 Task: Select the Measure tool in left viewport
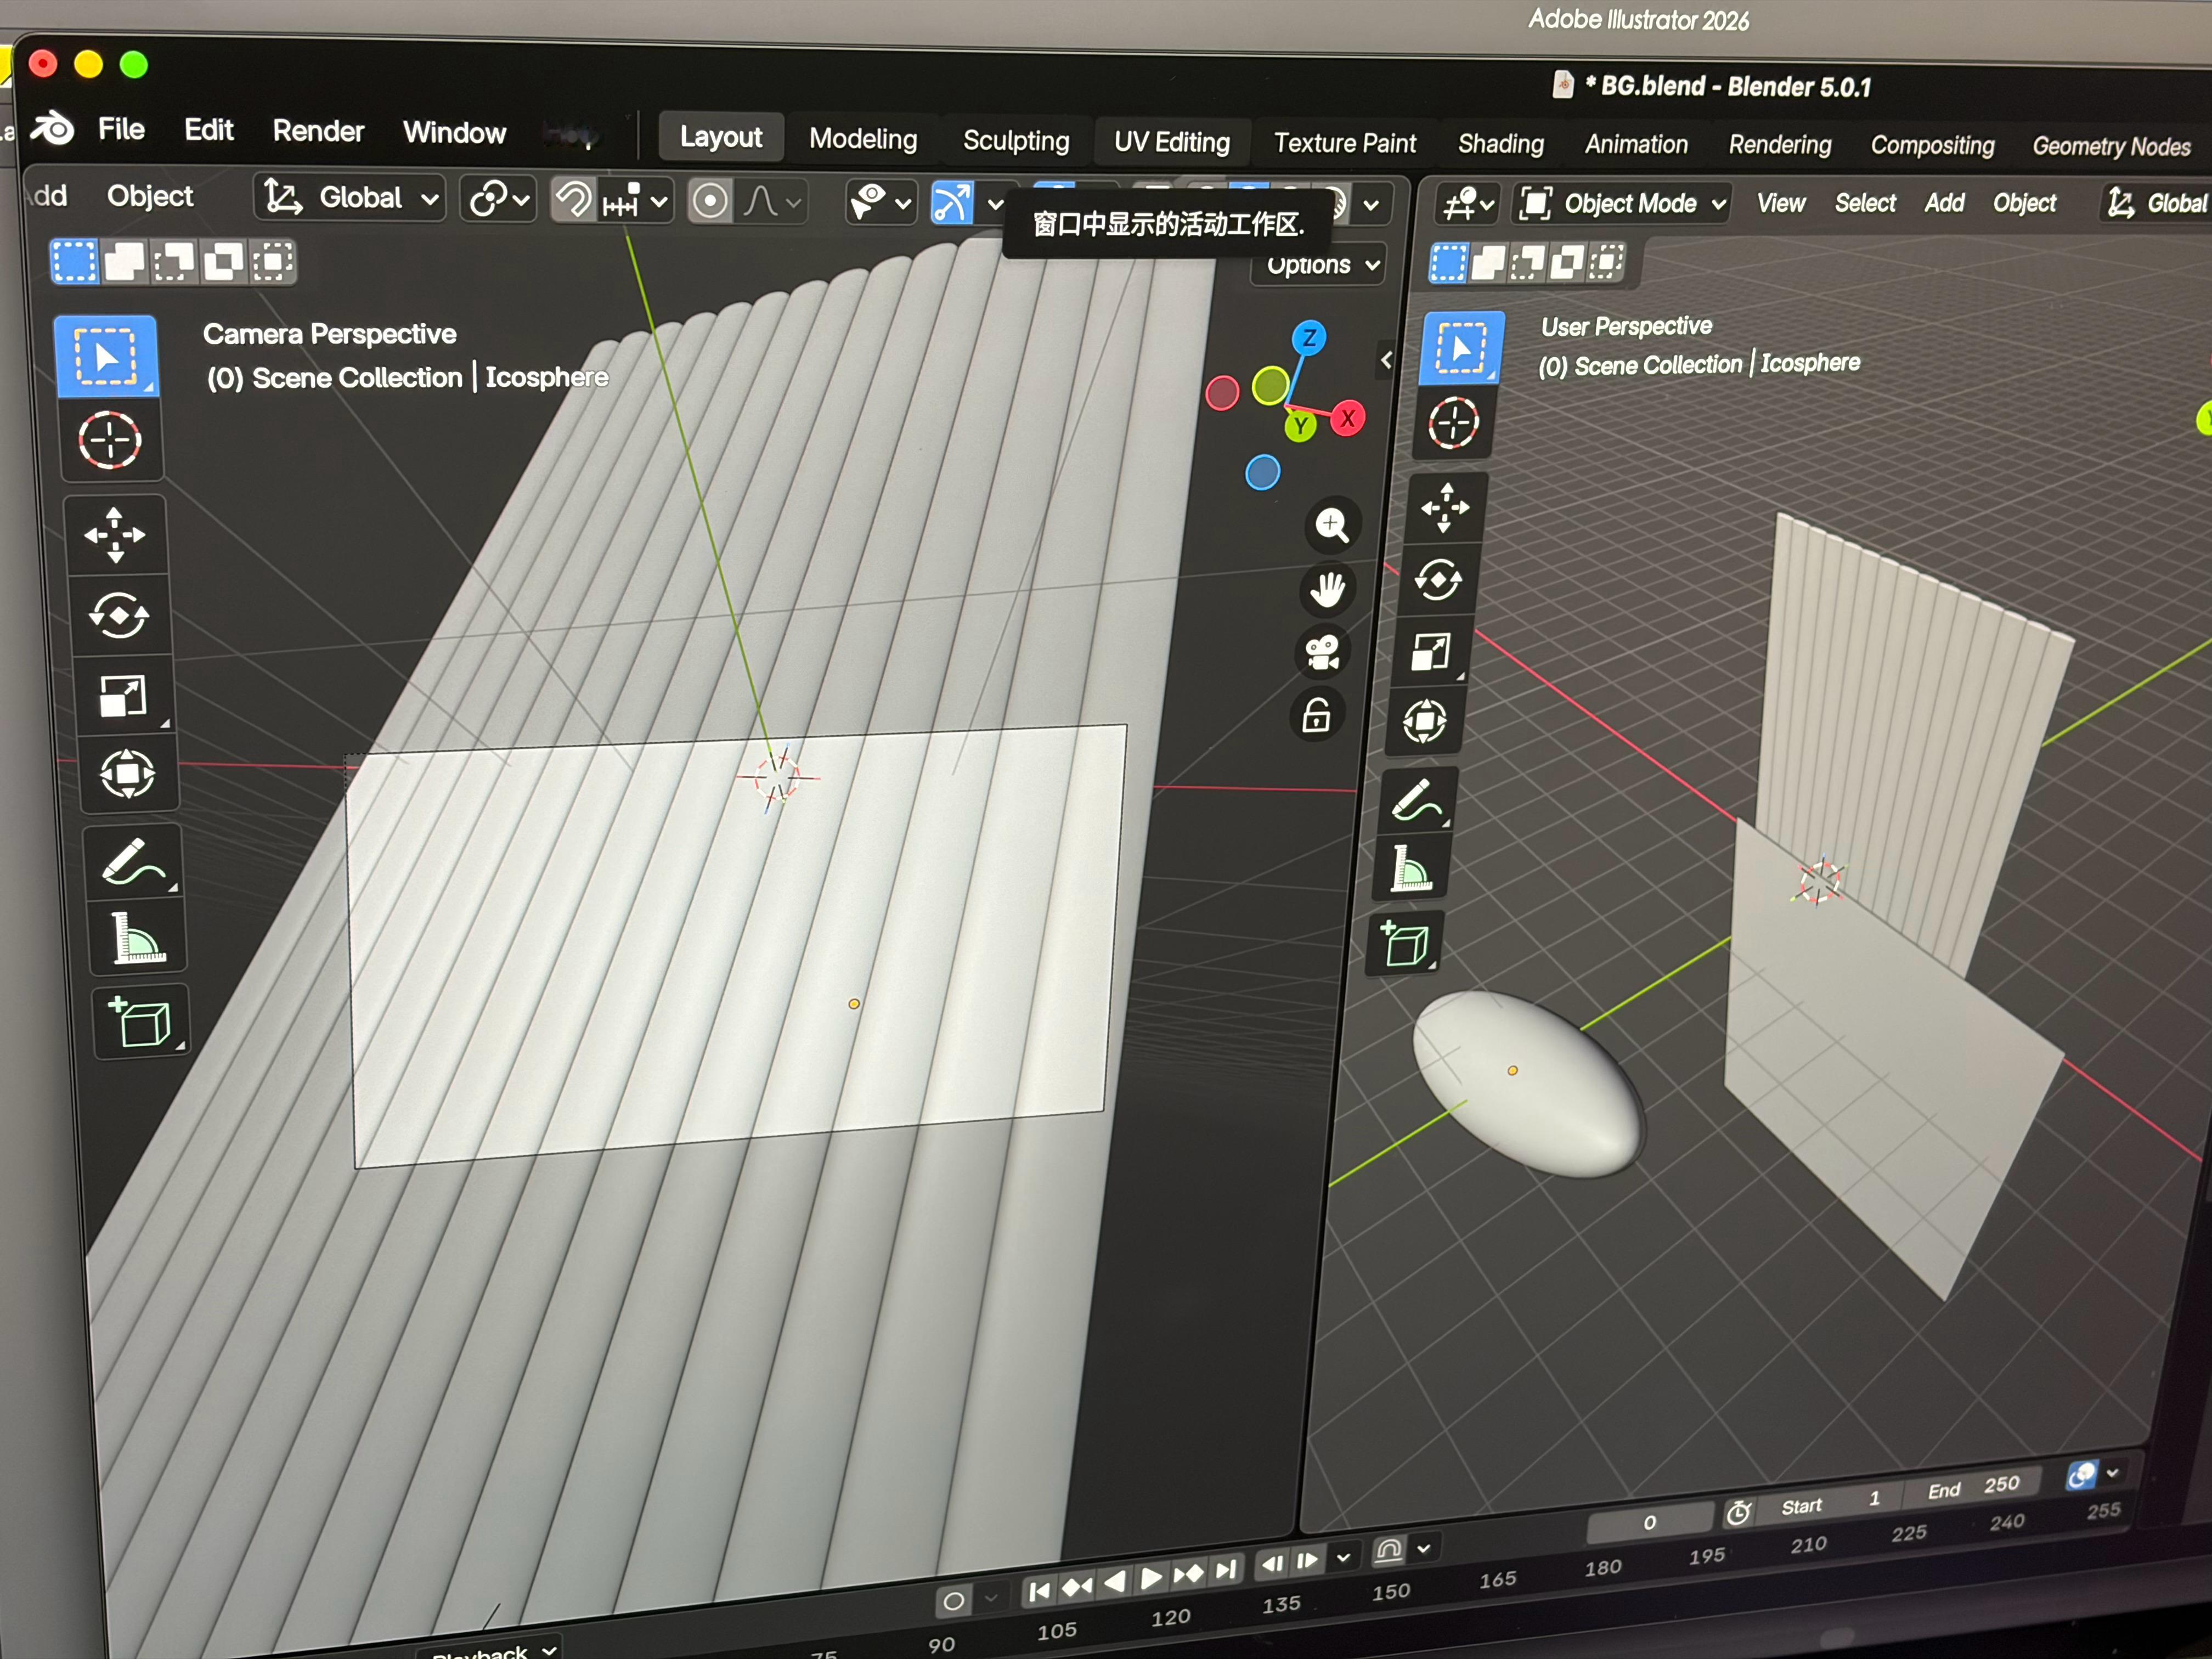click(137, 939)
